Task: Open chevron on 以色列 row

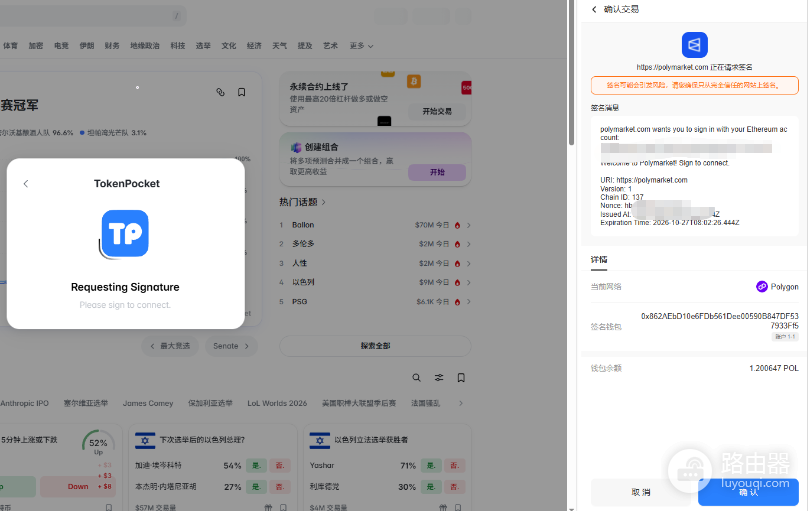Action: [468, 282]
